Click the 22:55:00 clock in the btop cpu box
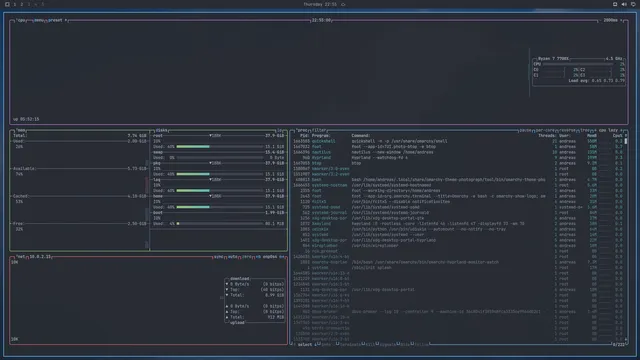 tap(321, 20)
